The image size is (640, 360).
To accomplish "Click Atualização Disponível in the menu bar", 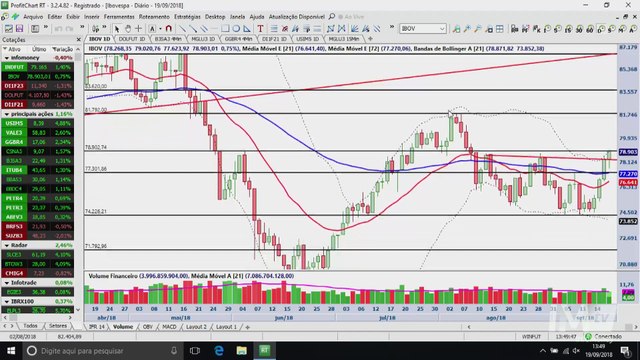I will [297, 17].
